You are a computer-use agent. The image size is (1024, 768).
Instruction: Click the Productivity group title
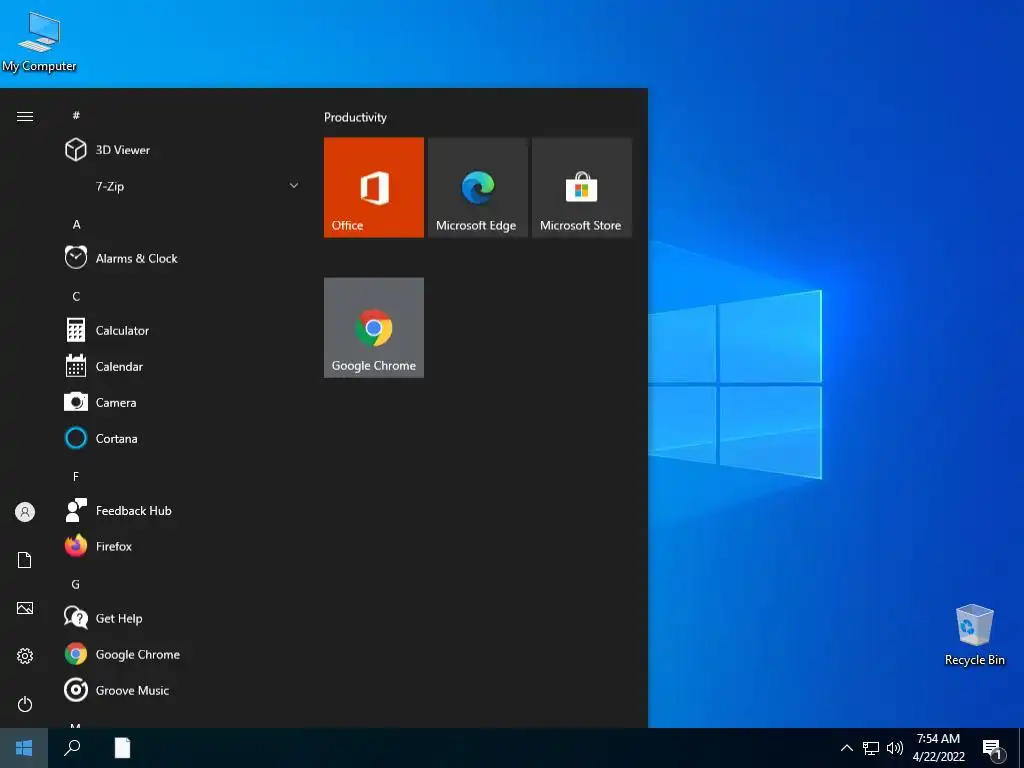[x=355, y=118]
